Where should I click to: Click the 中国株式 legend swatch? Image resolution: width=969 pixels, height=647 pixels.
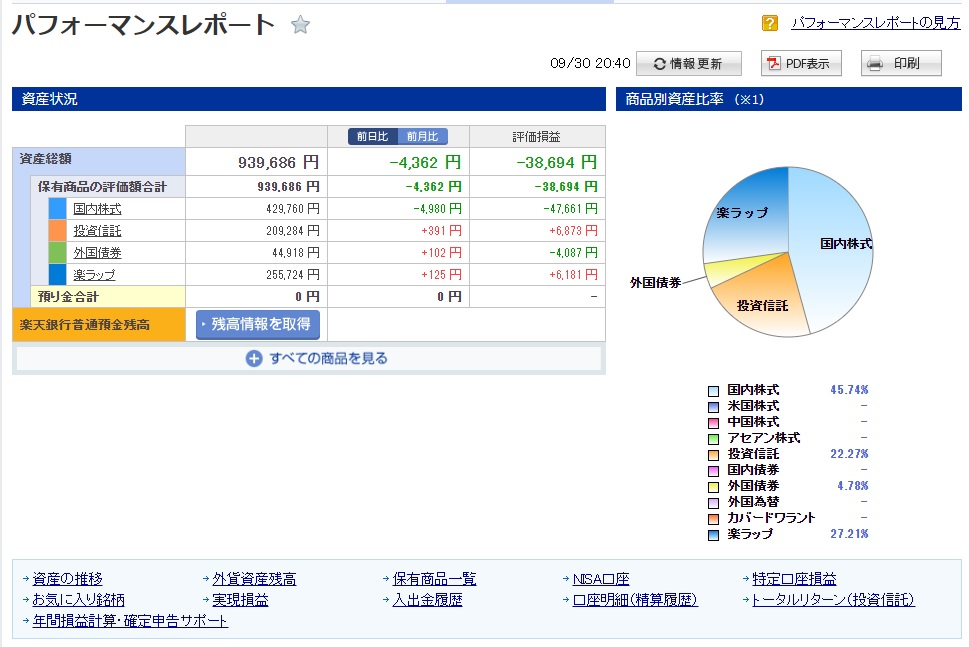[713, 423]
